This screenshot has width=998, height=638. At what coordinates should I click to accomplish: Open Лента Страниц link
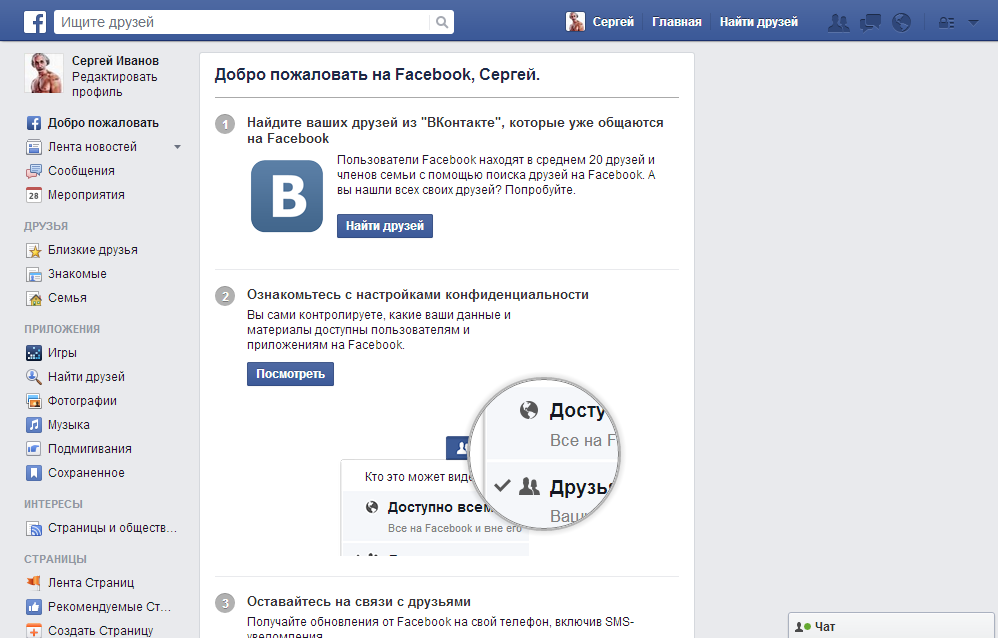[91, 583]
